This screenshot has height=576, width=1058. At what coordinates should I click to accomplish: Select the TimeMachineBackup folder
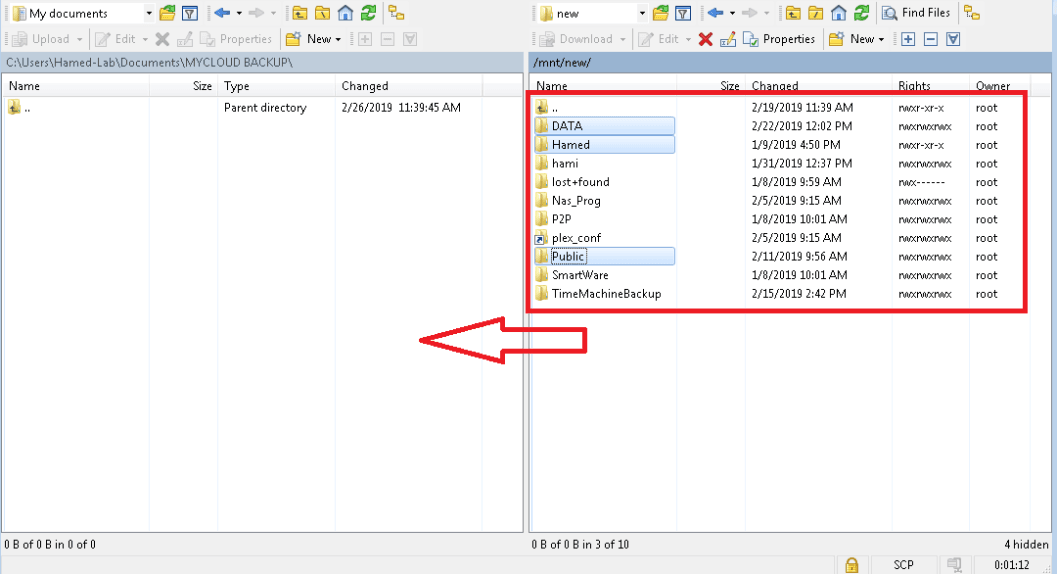pos(606,293)
